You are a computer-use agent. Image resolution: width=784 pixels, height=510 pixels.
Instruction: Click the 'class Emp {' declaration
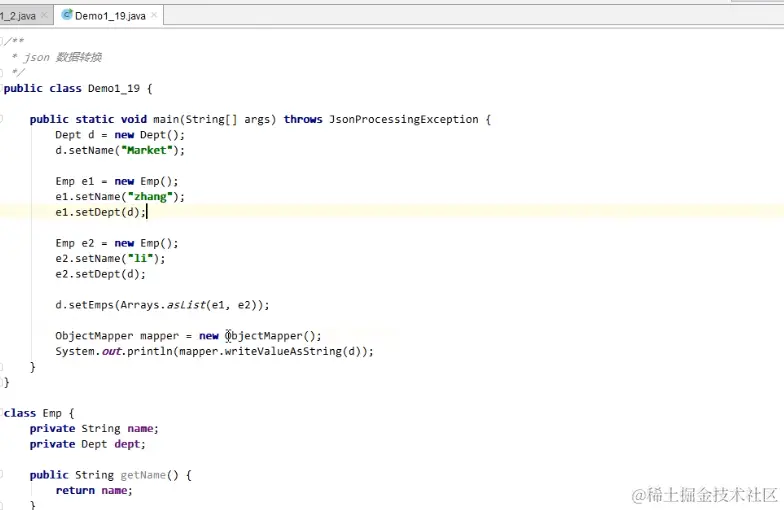[39, 414]
